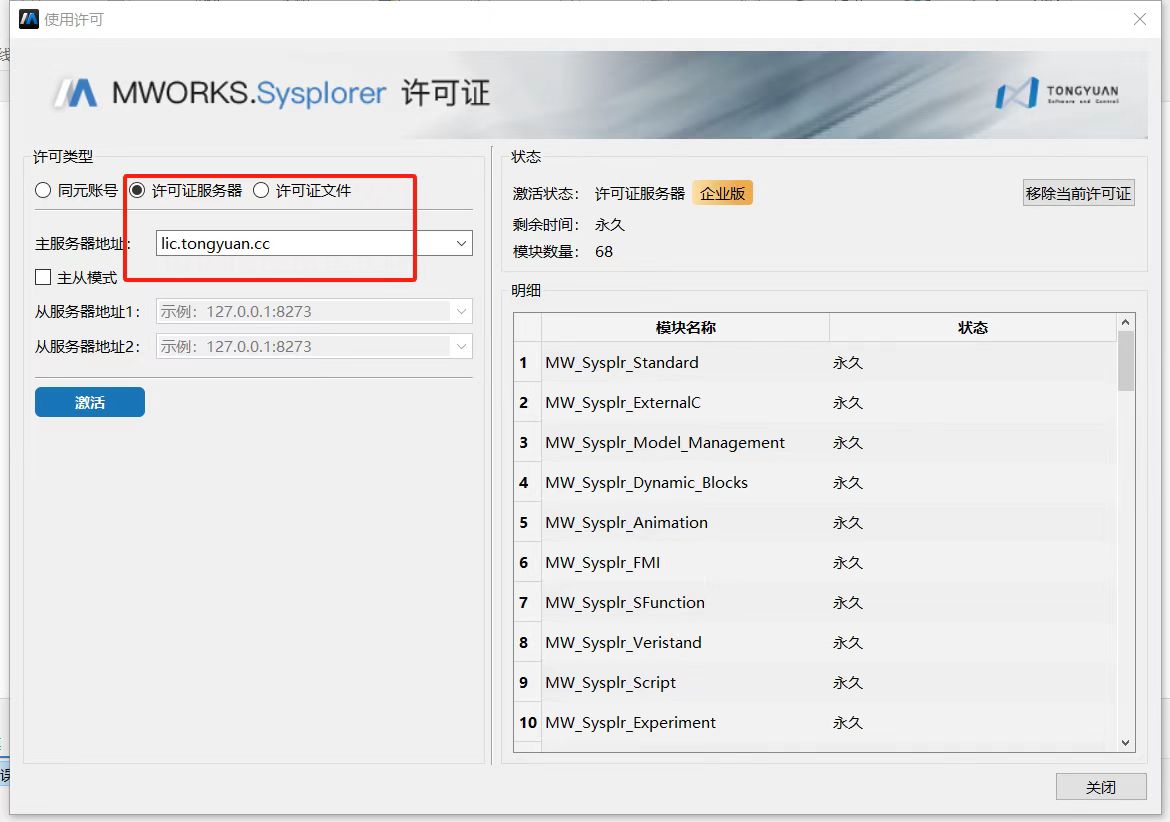Click the 企业版 badge

(722, 193)
